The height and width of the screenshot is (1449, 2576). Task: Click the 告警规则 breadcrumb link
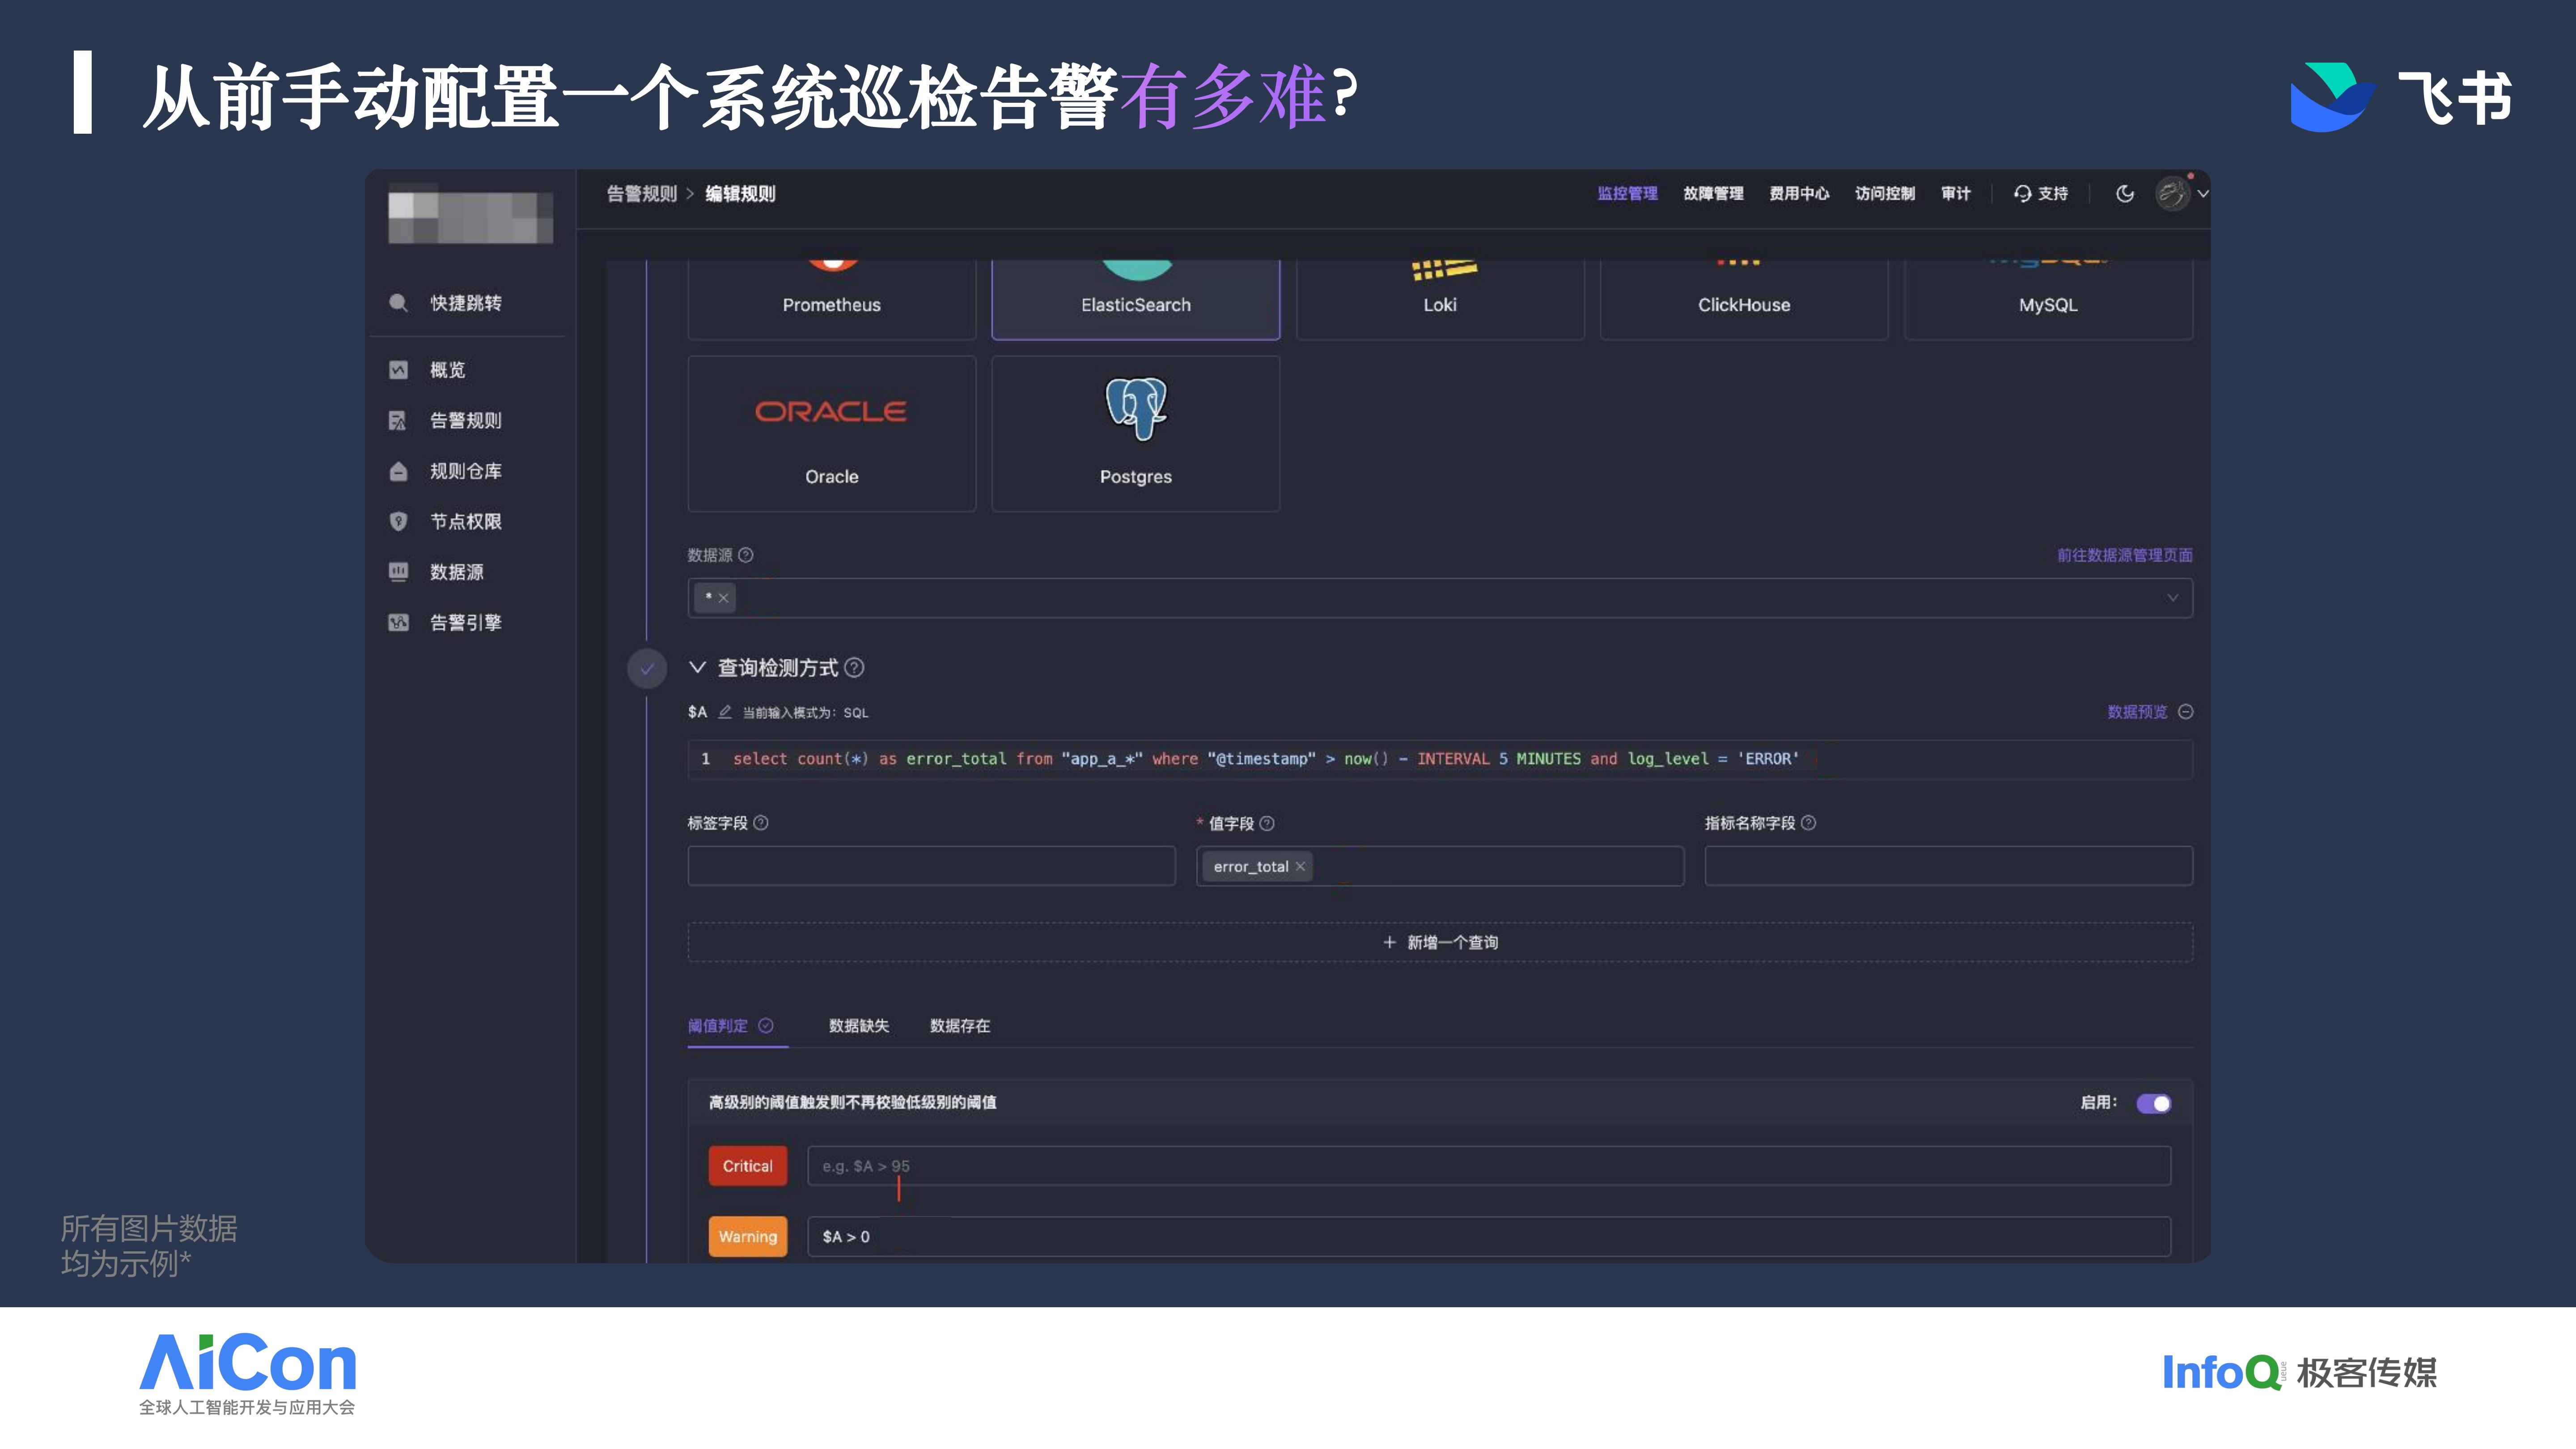[x=642, y=193]
